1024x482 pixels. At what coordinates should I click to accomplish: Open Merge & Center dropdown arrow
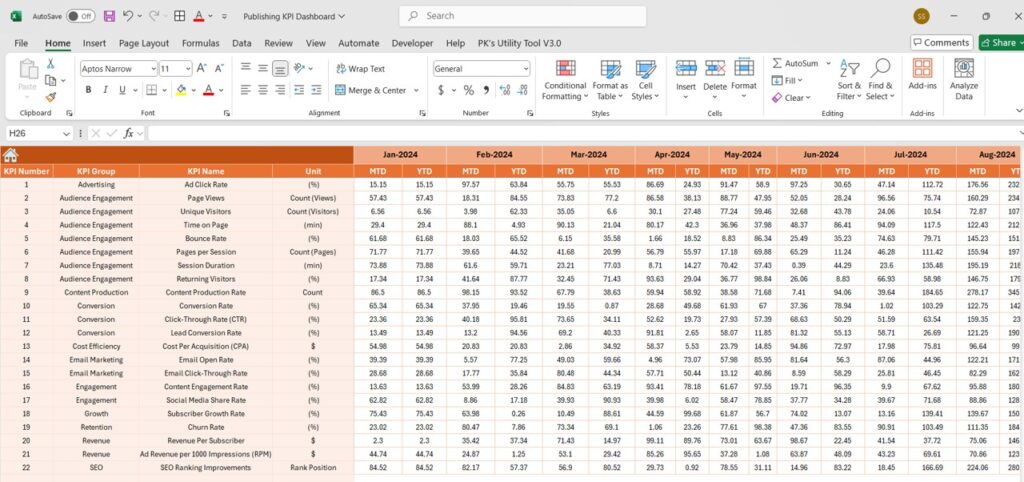416,90
